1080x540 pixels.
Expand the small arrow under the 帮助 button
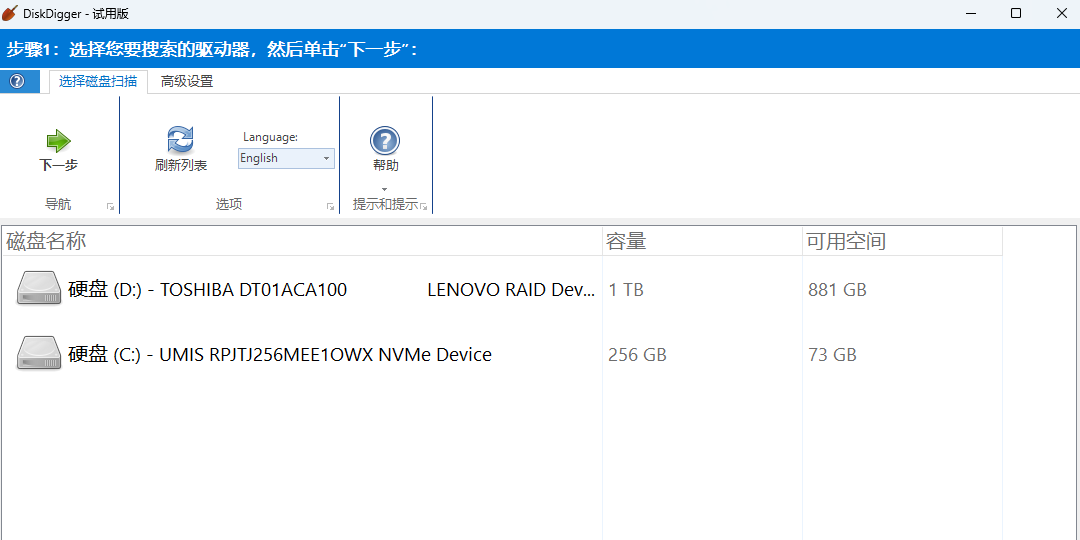click(x=385, y=189)
